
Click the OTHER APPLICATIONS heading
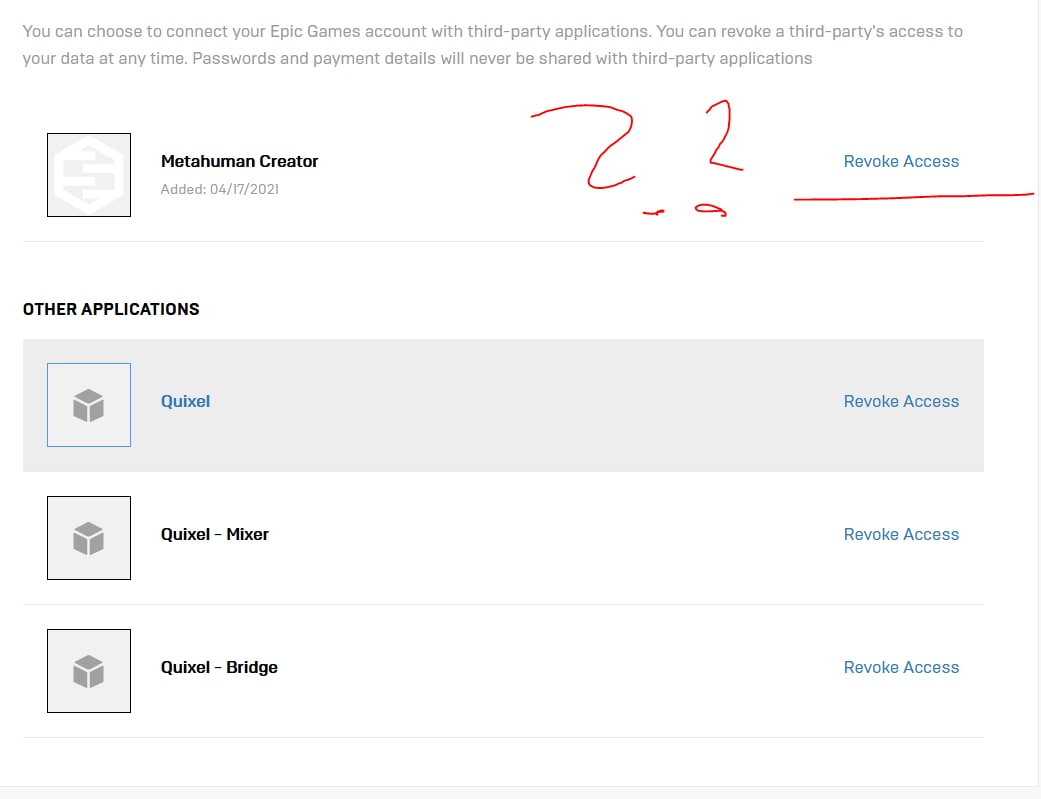point(111,309)
